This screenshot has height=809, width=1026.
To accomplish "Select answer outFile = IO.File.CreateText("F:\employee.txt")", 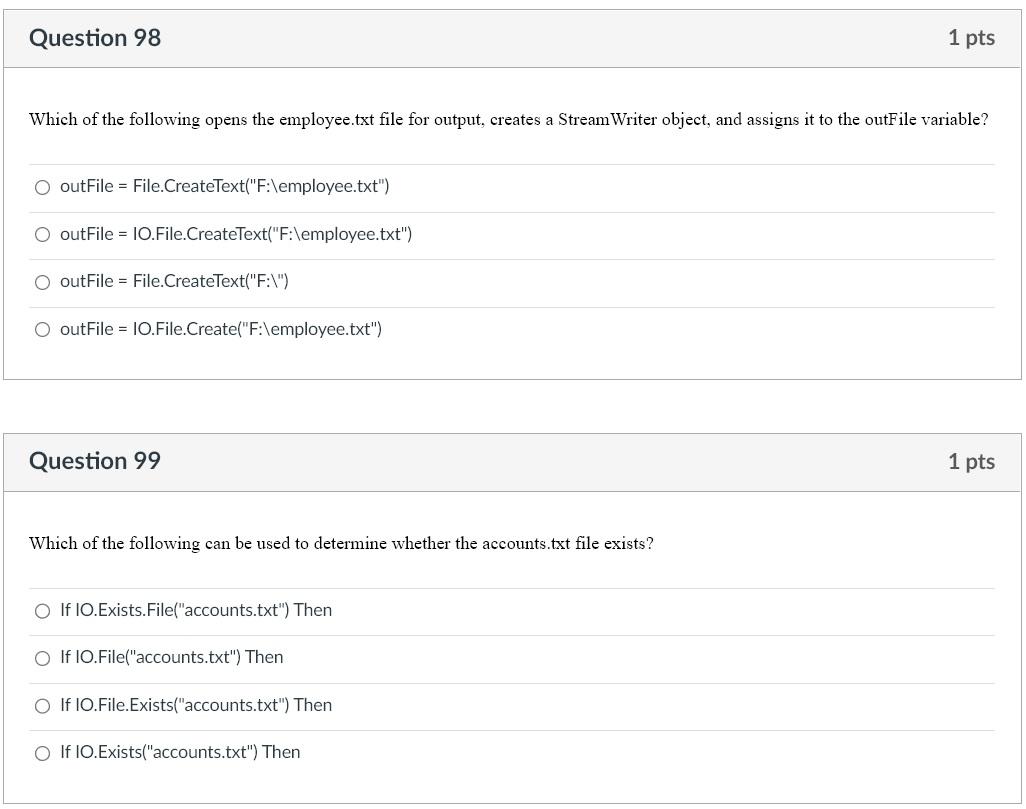I will tap(43, 234).
